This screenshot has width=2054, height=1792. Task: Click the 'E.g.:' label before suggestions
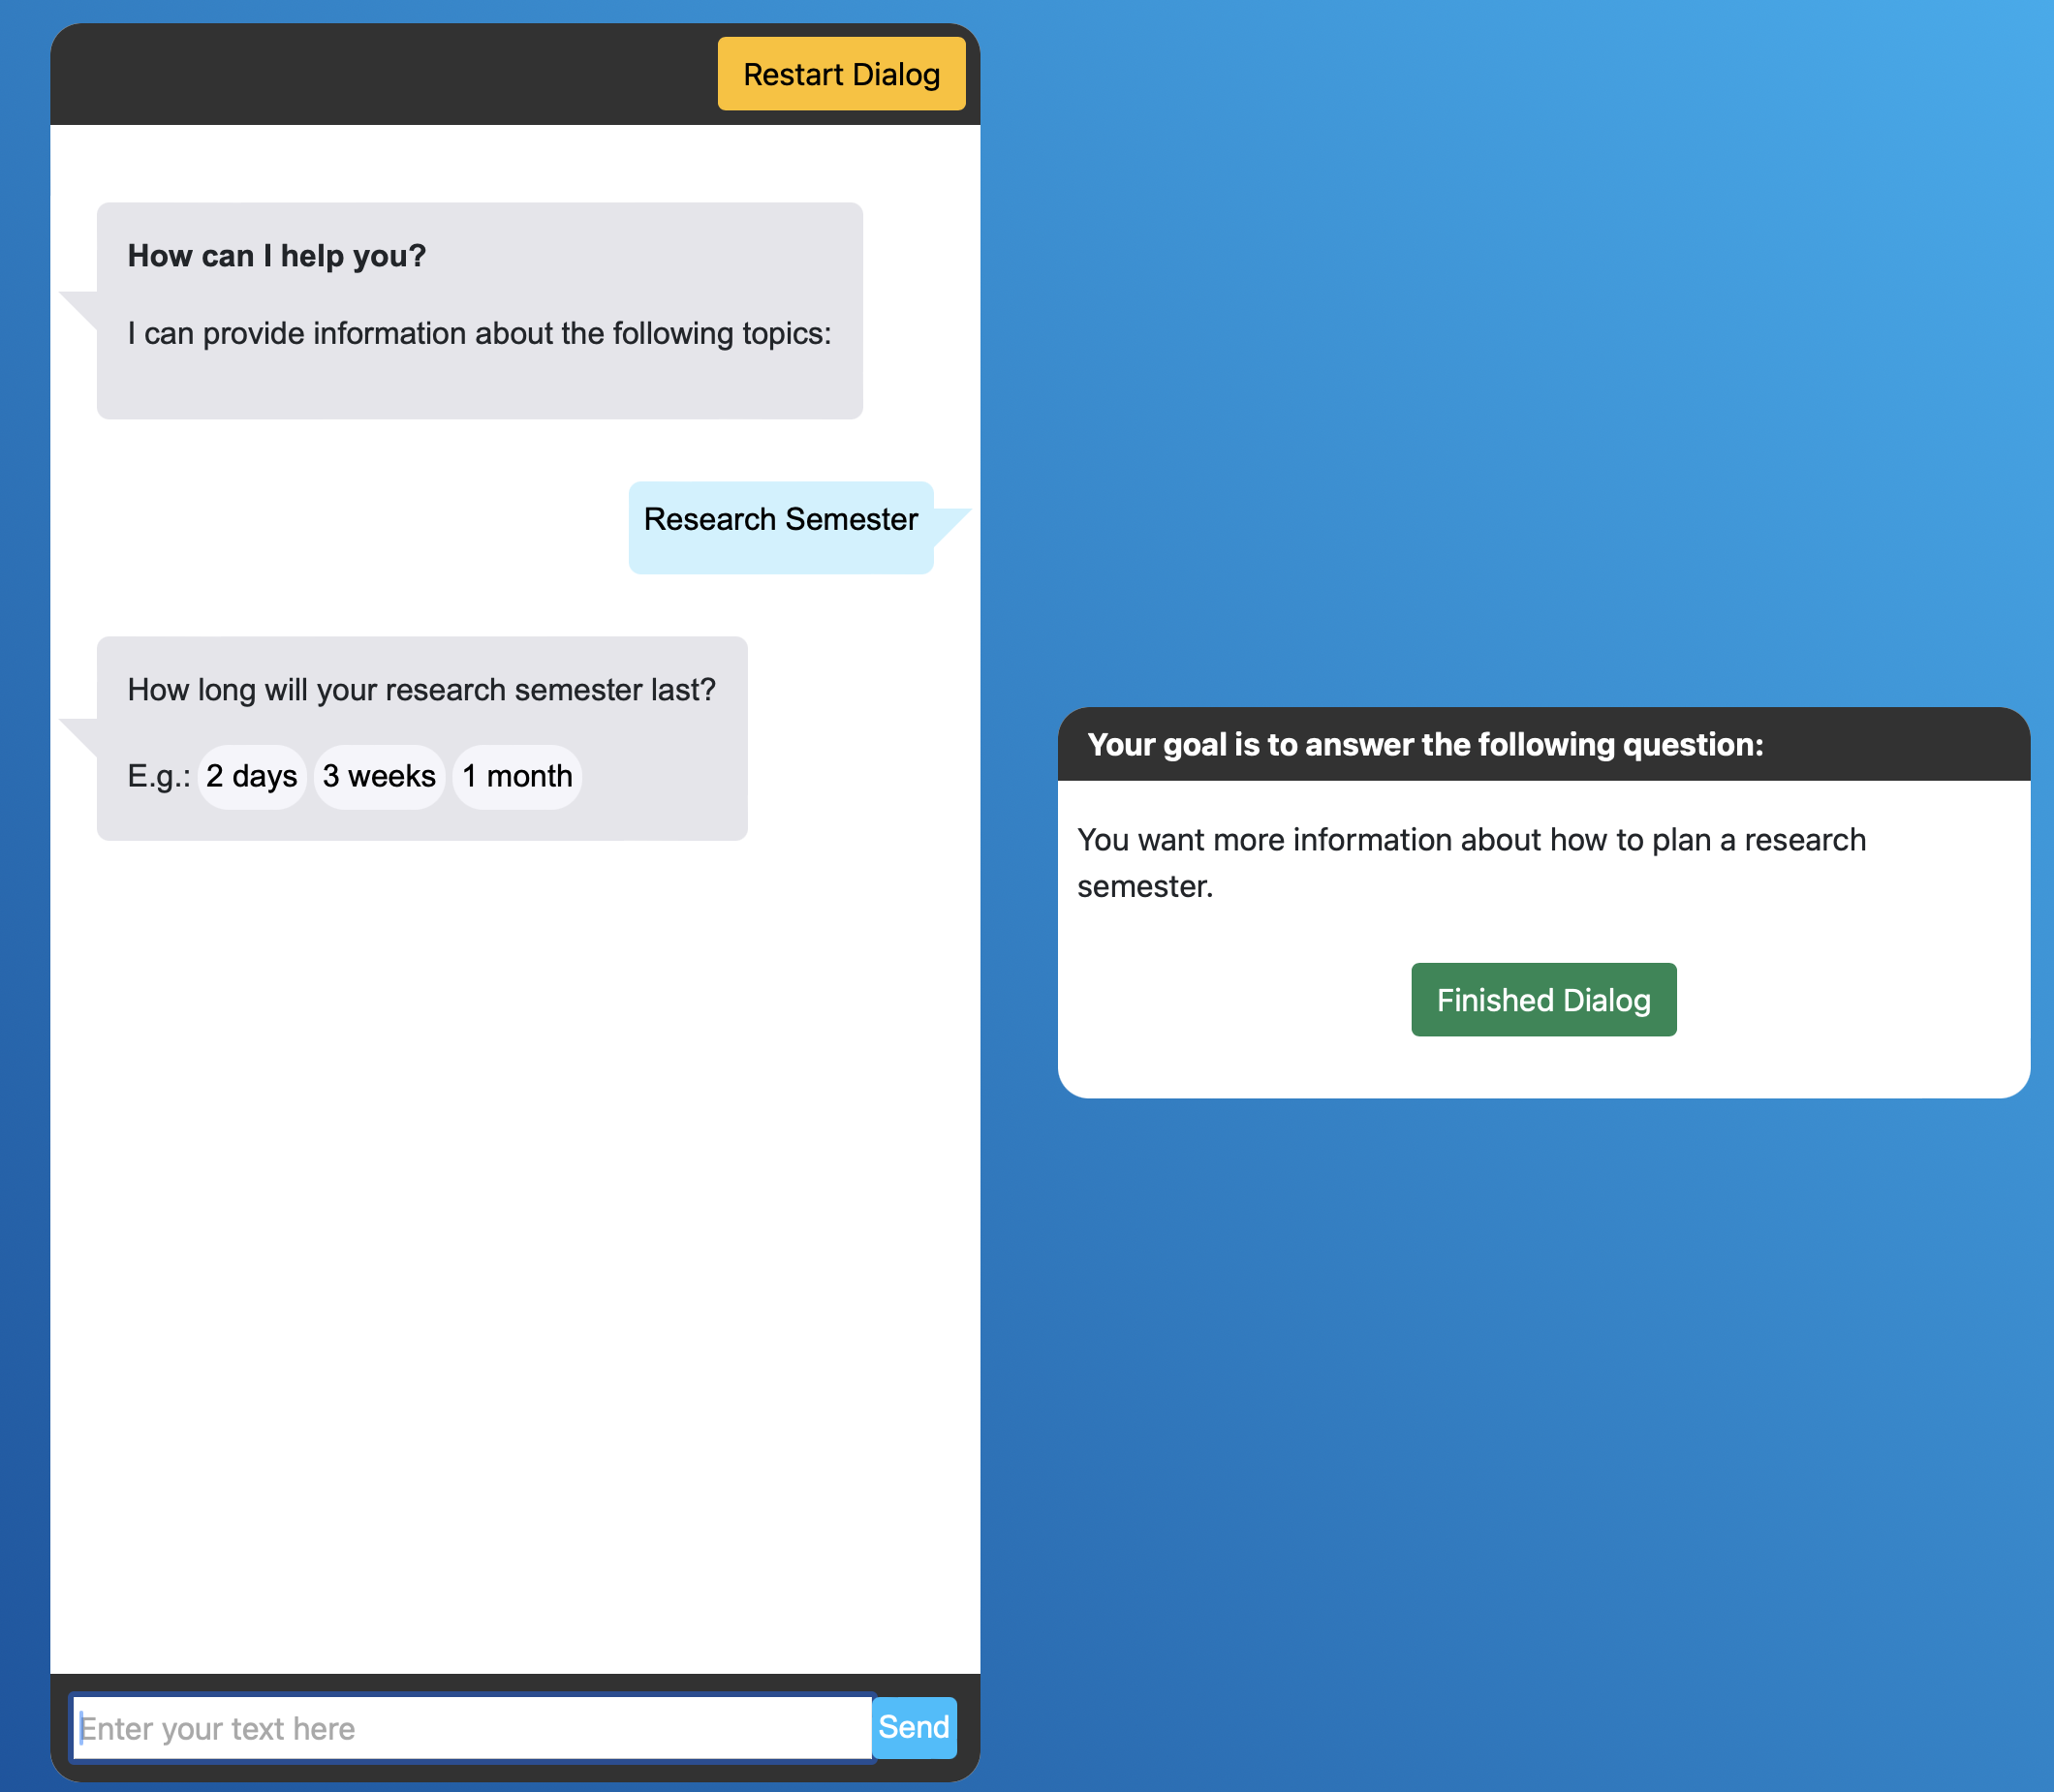[x=158, y=777]
